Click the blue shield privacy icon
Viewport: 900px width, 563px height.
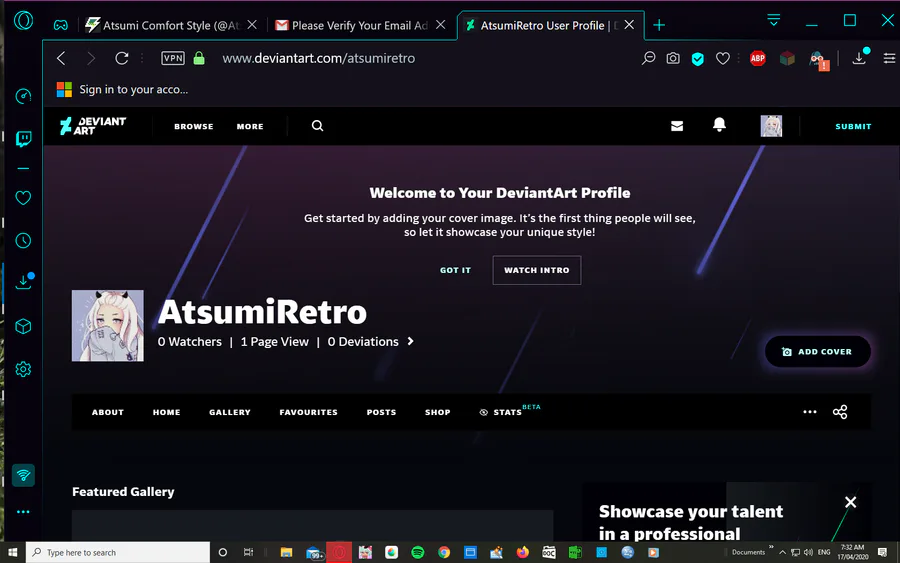click(697, 59)
